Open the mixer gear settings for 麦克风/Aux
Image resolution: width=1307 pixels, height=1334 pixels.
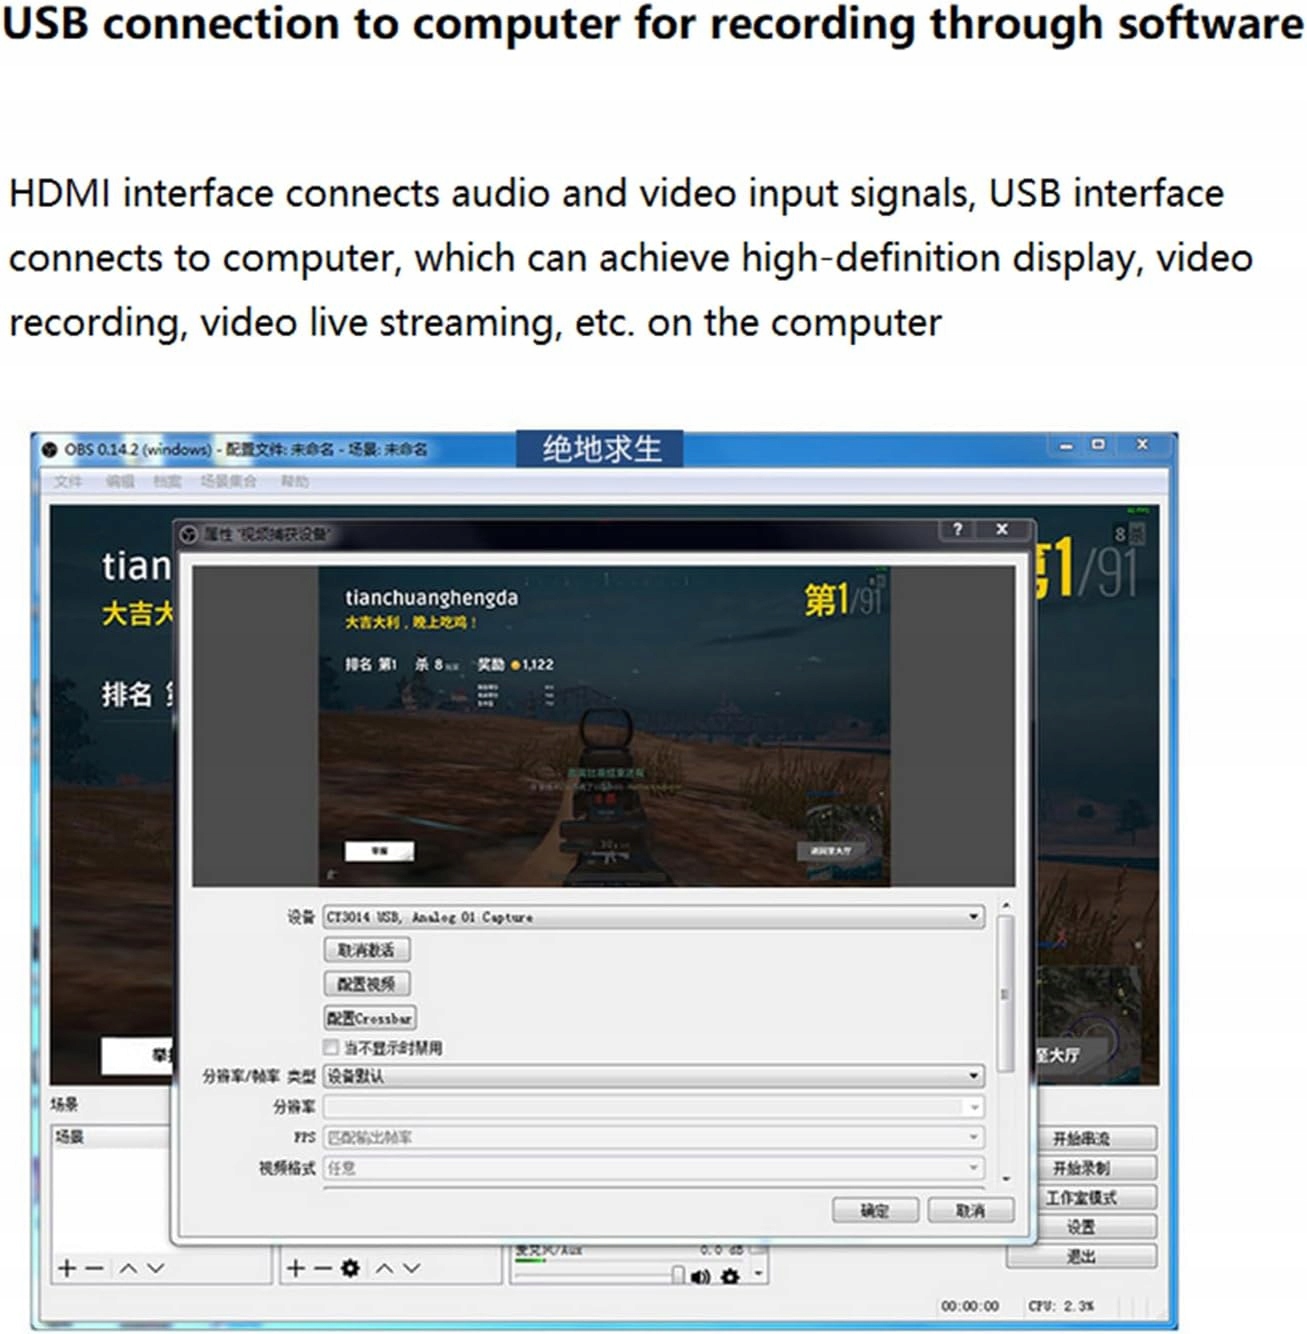pos(730,1276)
